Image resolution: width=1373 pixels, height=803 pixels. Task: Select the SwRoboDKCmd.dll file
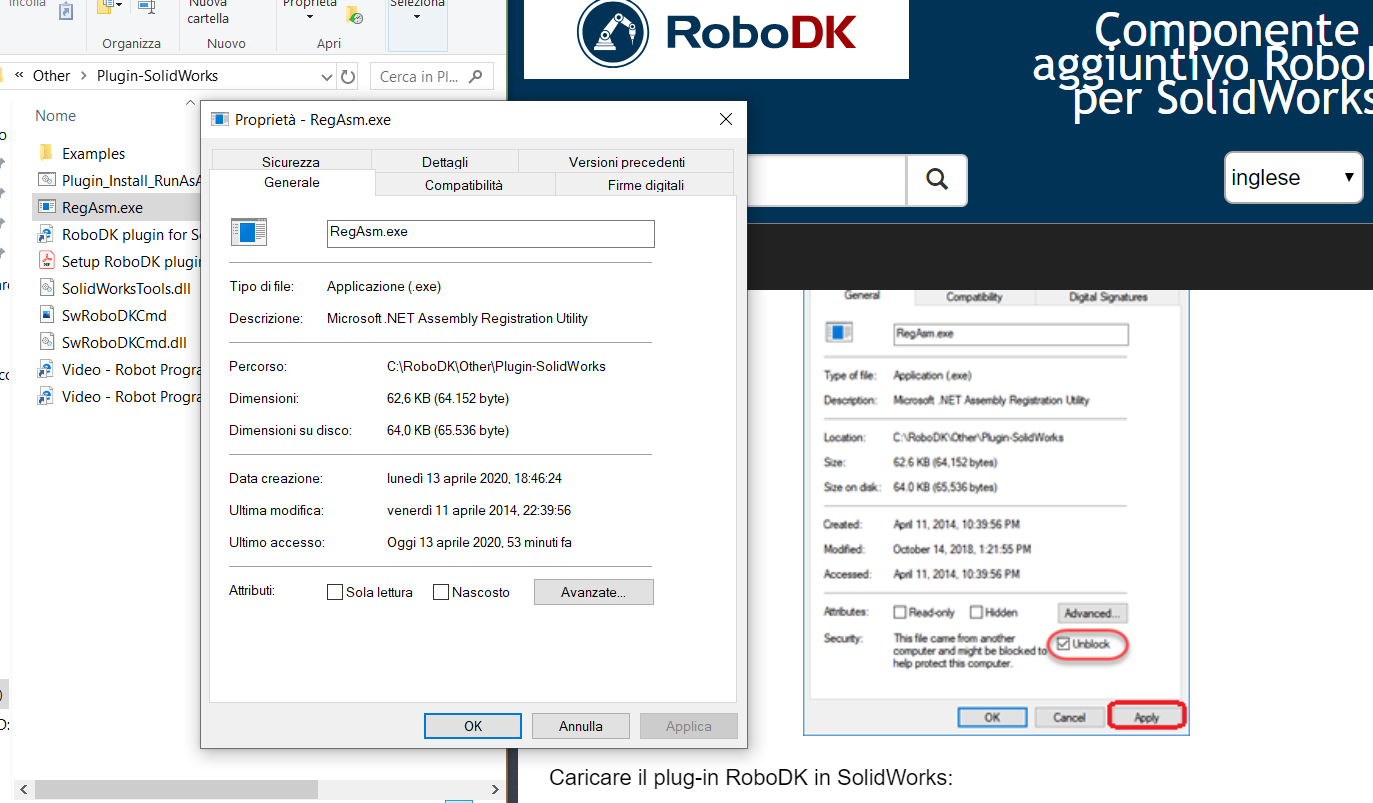click(x=123, y=343)
